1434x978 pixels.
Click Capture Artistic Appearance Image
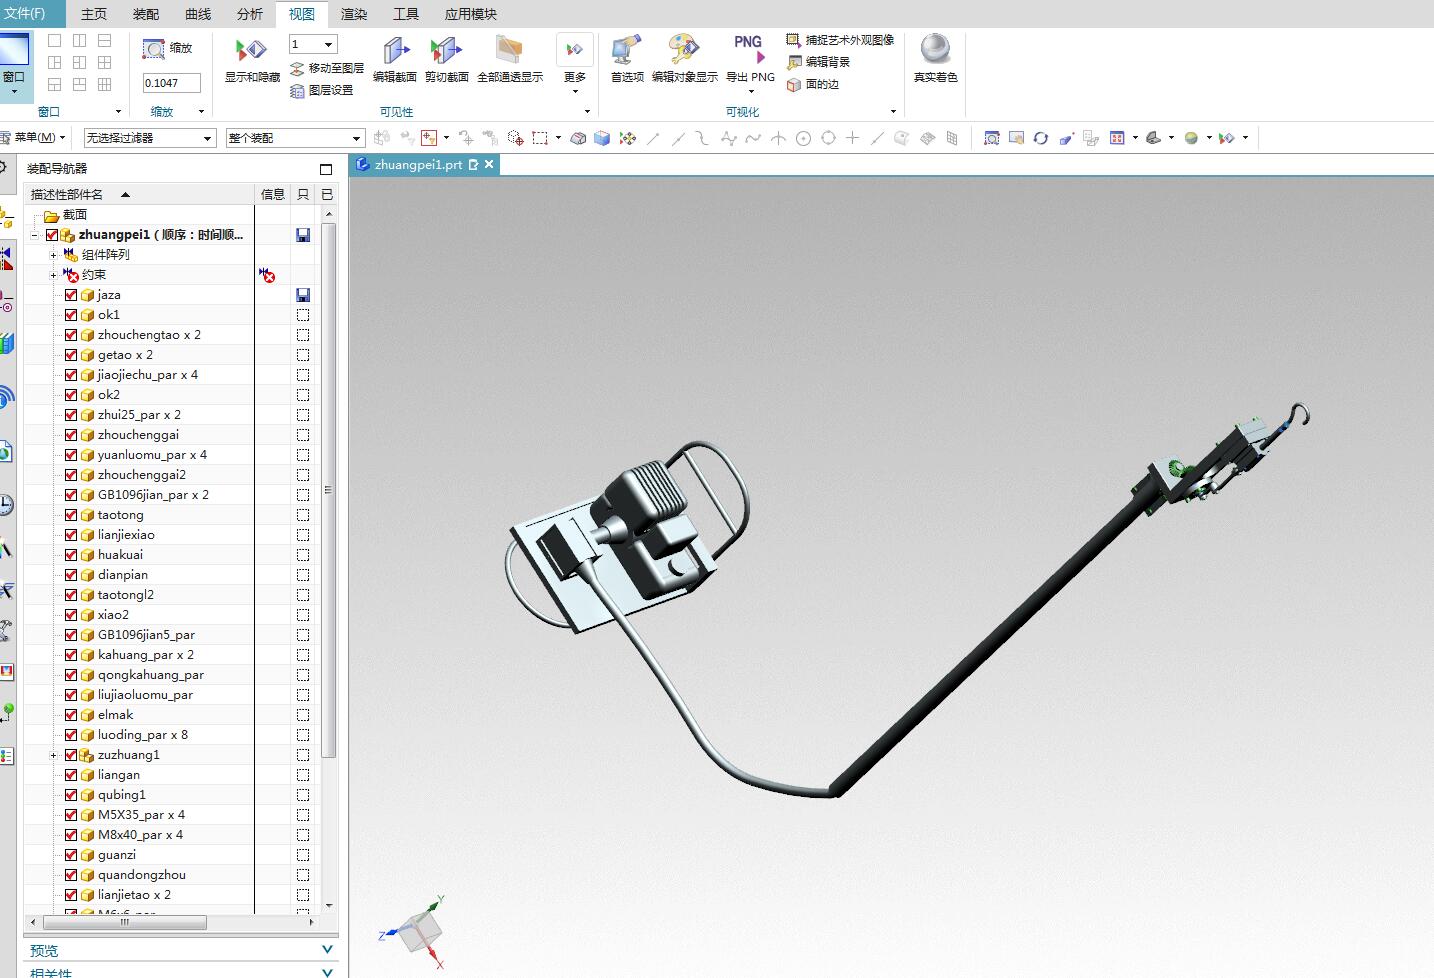pos(840,40)
